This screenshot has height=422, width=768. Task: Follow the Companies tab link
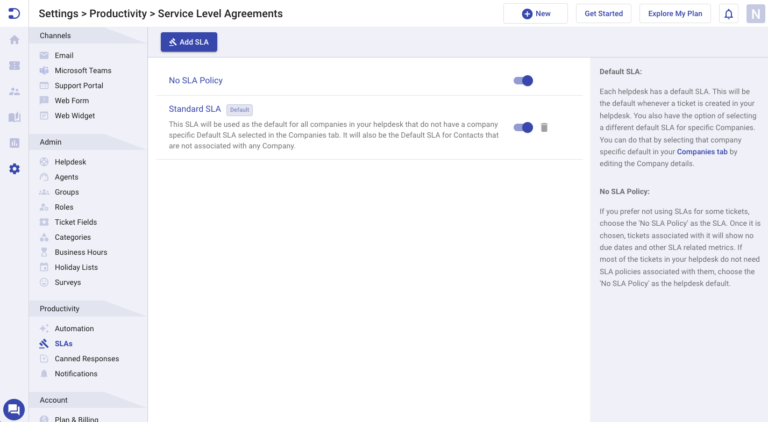pos(702,152)
